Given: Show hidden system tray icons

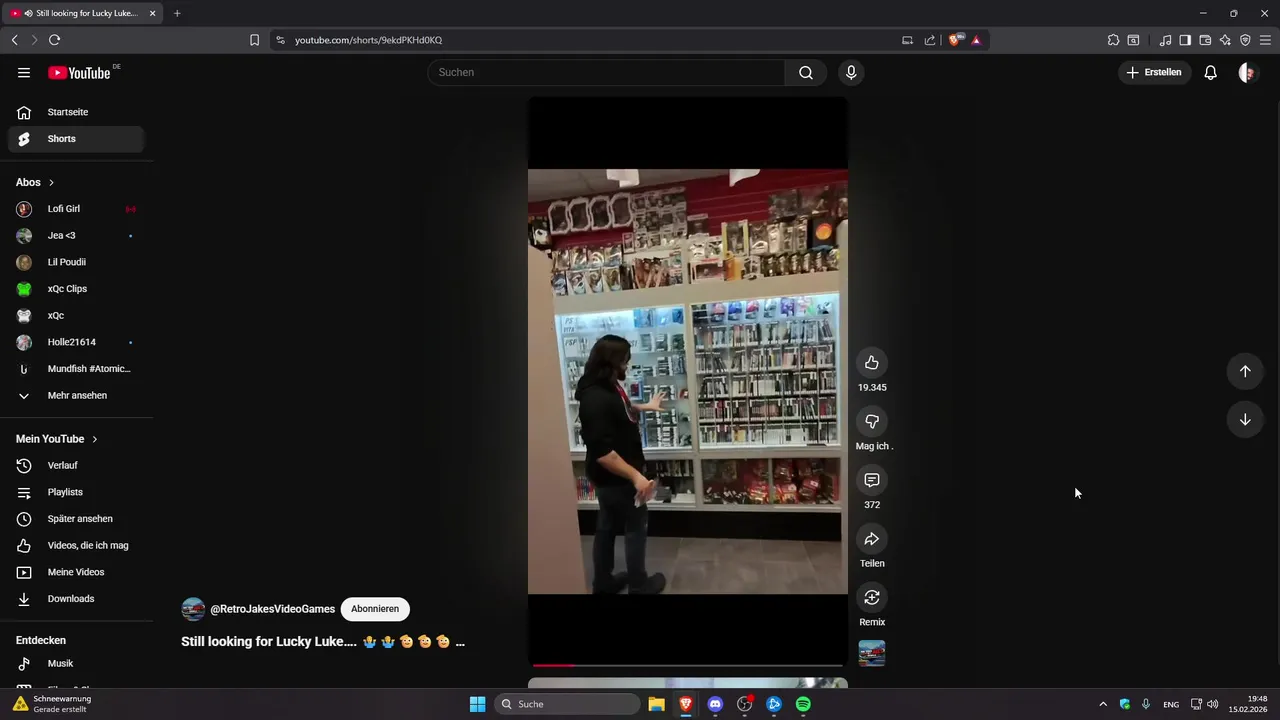Looking at the screenshot, I should [1103, 704].
